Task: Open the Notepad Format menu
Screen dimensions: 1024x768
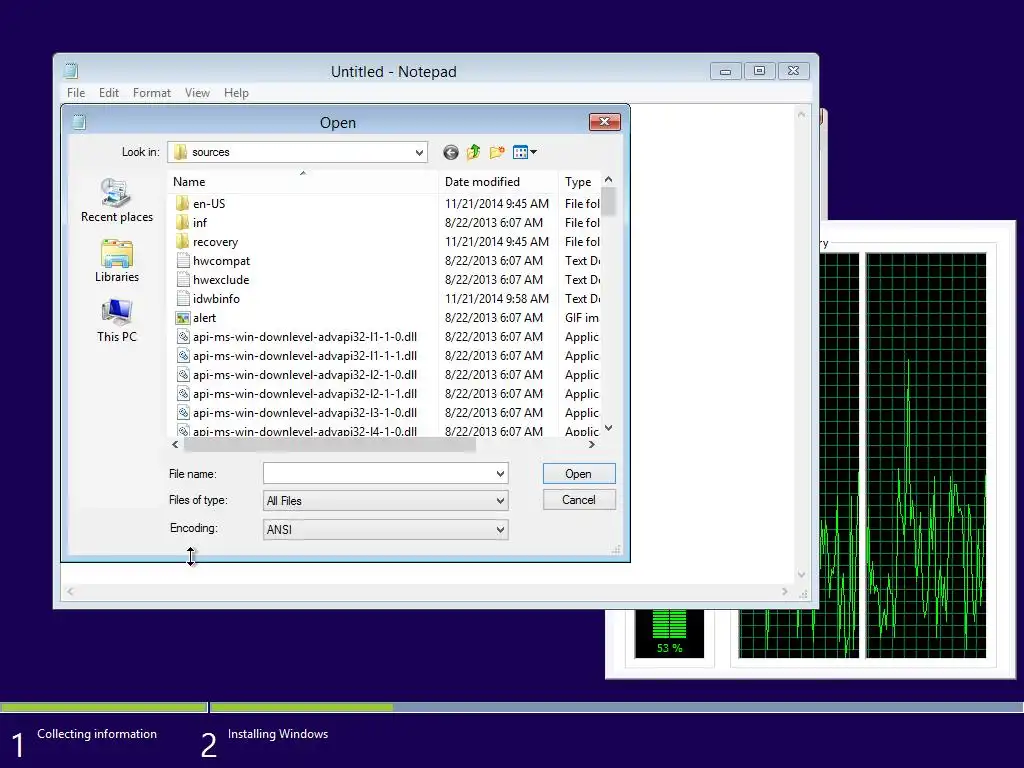Action: click(152, 93)
